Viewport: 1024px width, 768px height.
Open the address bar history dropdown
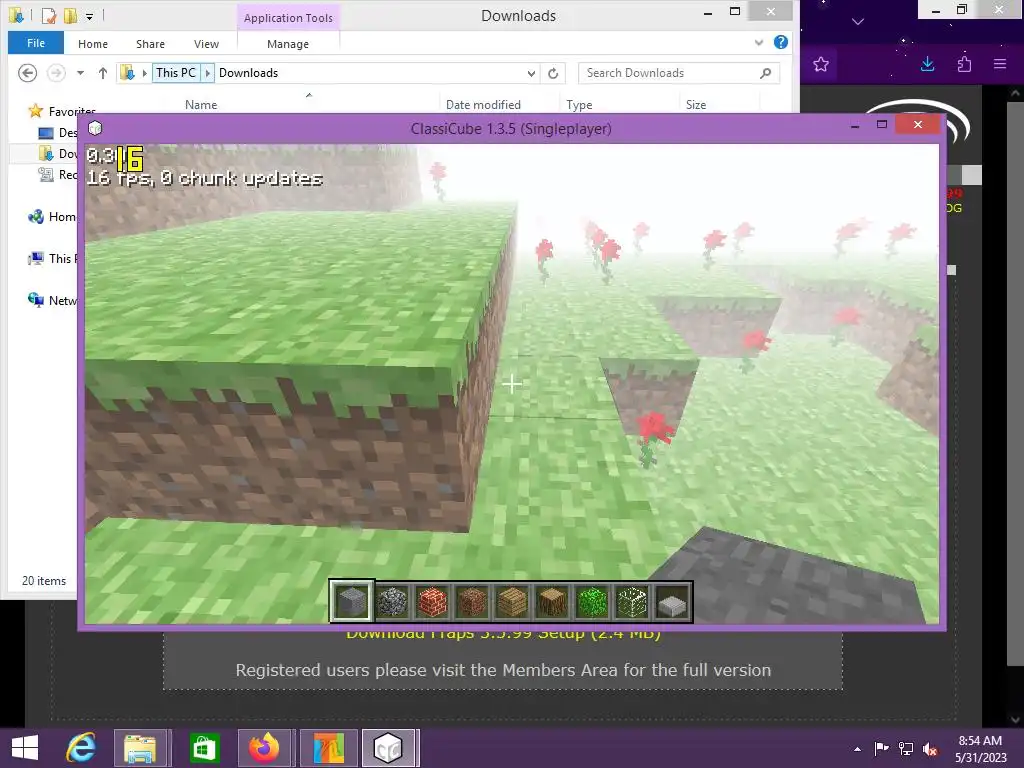(x=532, y=73)
